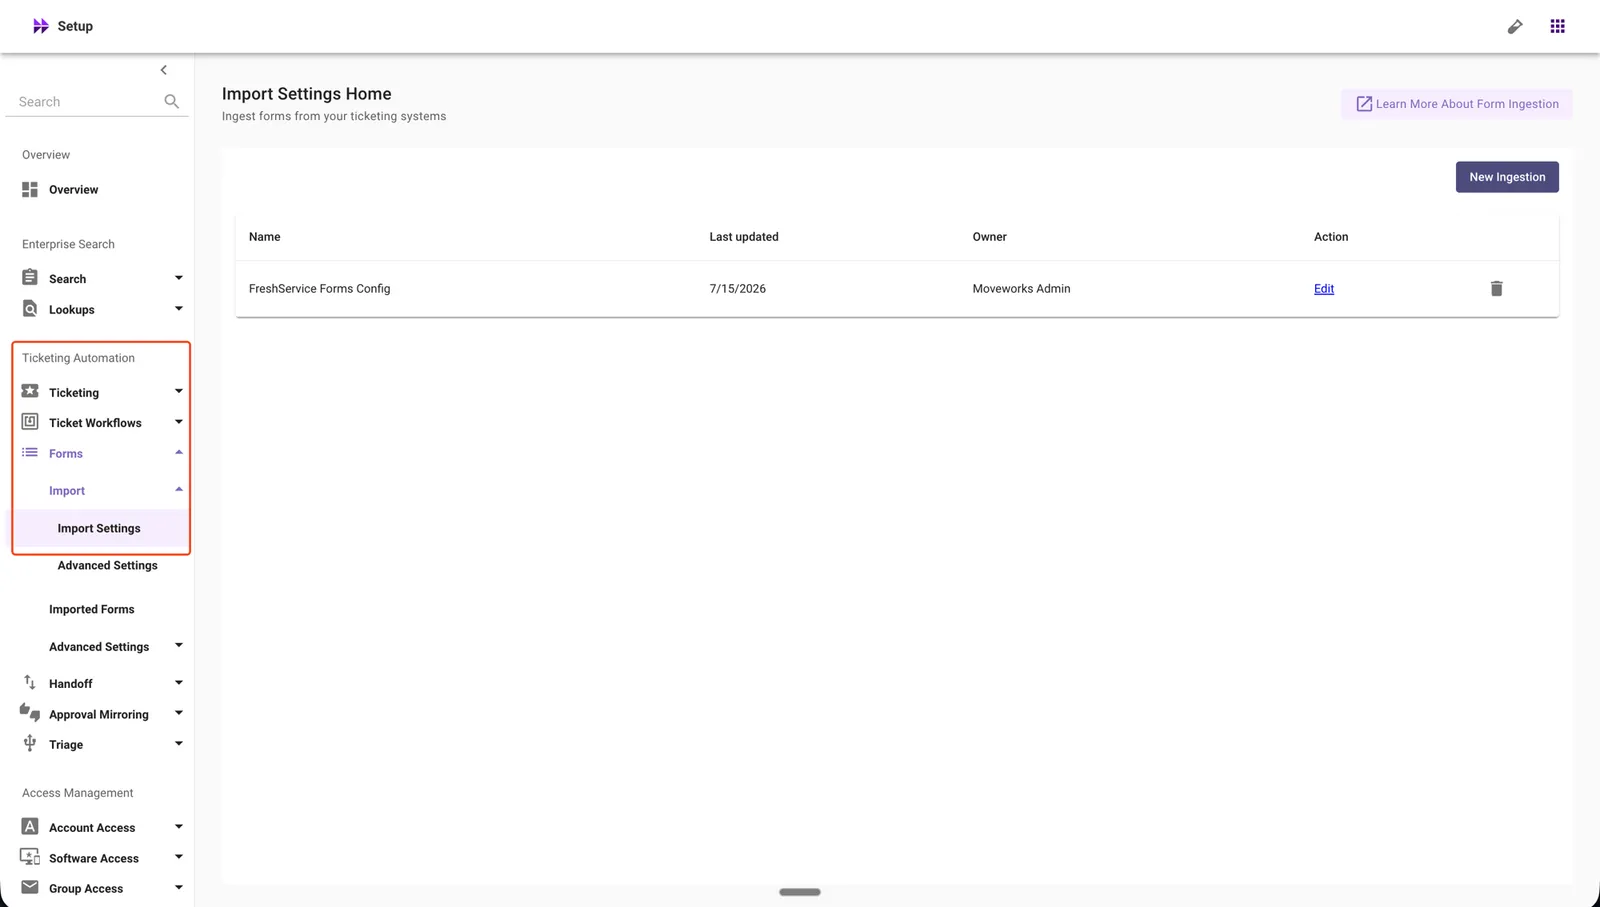This screenshot has height=907, width=1600.
Task: Open the edit pencil icon in header
Action: tap(1515, 27)
